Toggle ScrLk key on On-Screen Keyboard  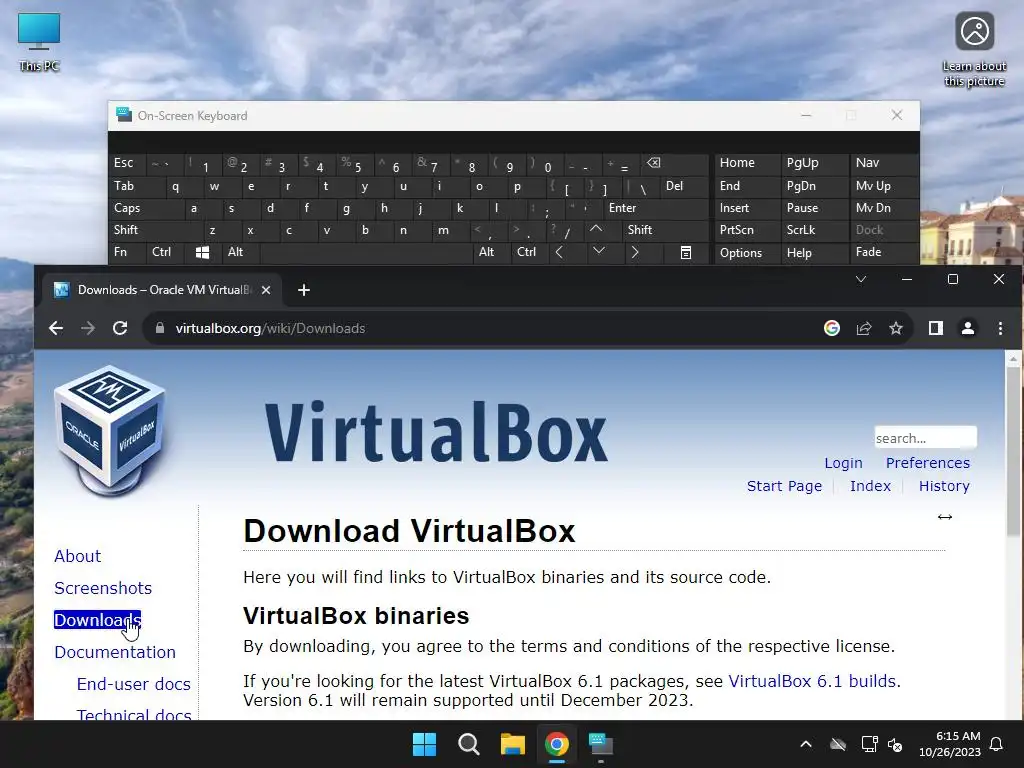point(813,230)
